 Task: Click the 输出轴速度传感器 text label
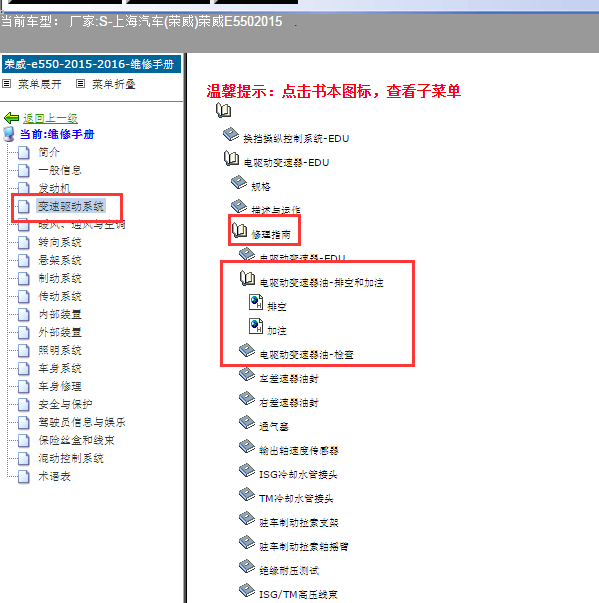tap(299, 450)
